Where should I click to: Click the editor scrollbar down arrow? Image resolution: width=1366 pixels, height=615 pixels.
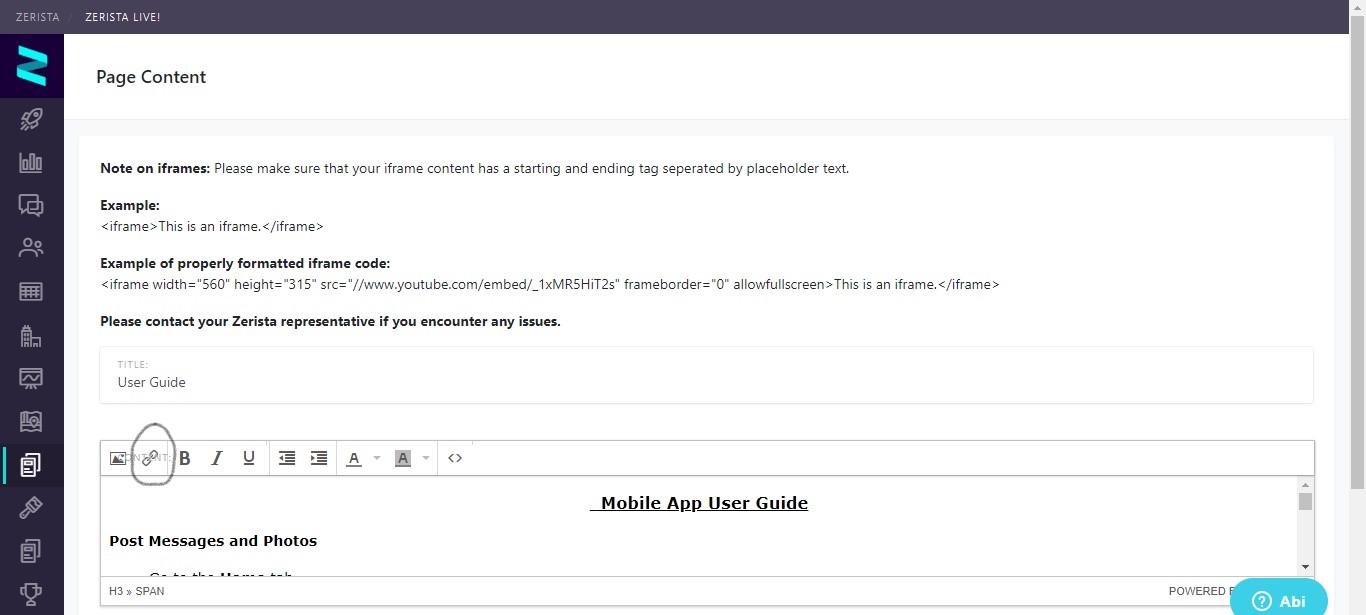point(1305,567)
